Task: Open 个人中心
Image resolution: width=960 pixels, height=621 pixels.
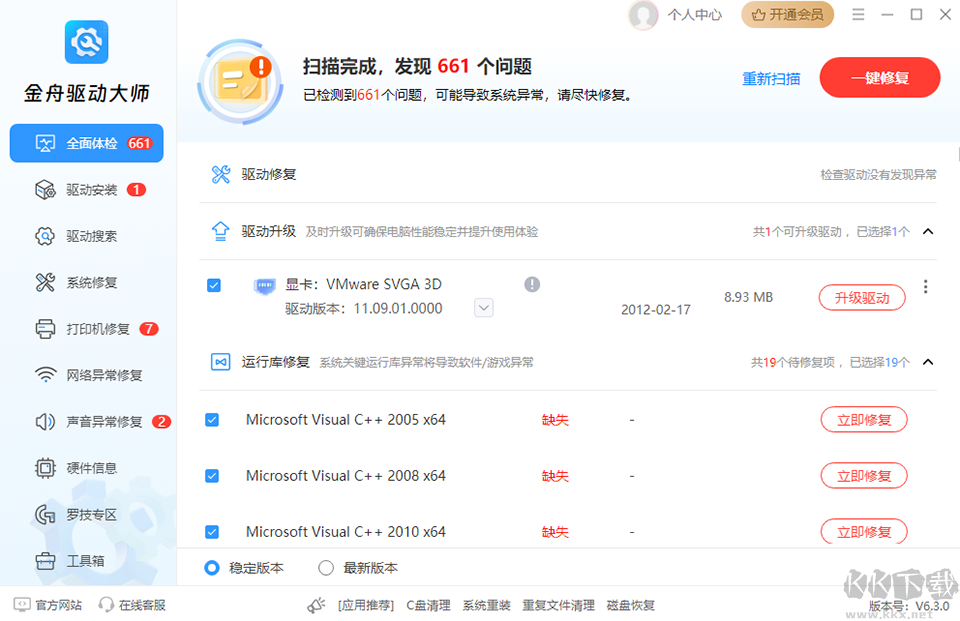Action: point(695,15)
